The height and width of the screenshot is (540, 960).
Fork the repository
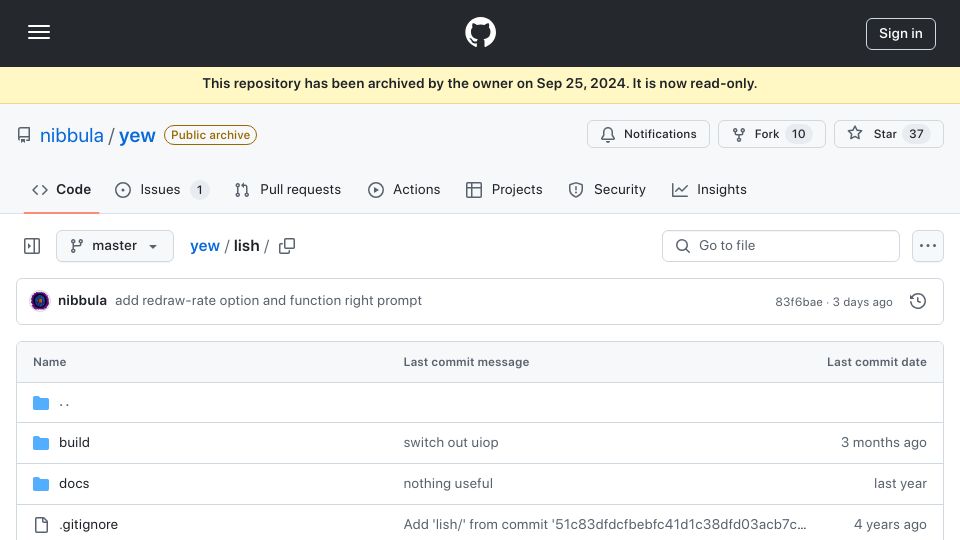tap(771, 134)
